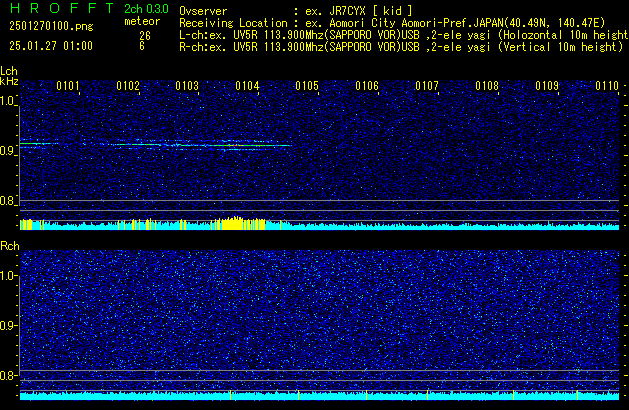Screen dimensions: 629x410
Task: Click the HROFFT title text
Action: coord(62,8)
